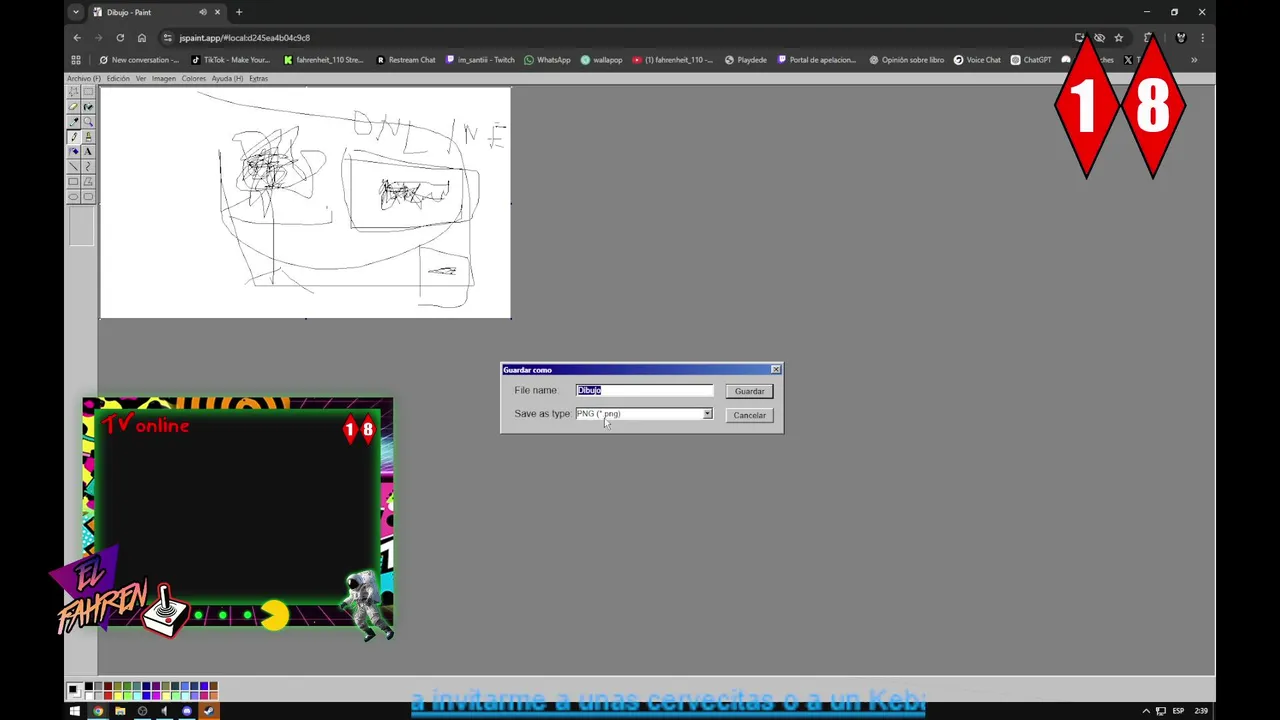Select the Rectangle shape tool
Viewport: 1280px width, 720px height.
[x=73, y=181]
